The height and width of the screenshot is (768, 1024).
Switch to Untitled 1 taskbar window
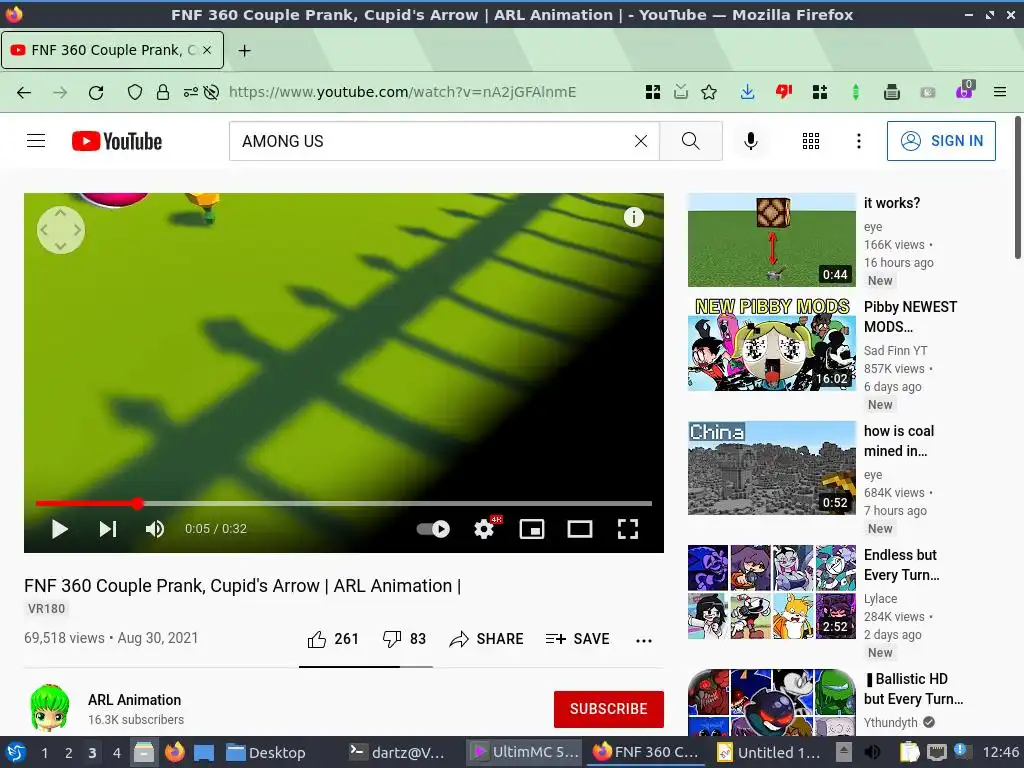769,752
